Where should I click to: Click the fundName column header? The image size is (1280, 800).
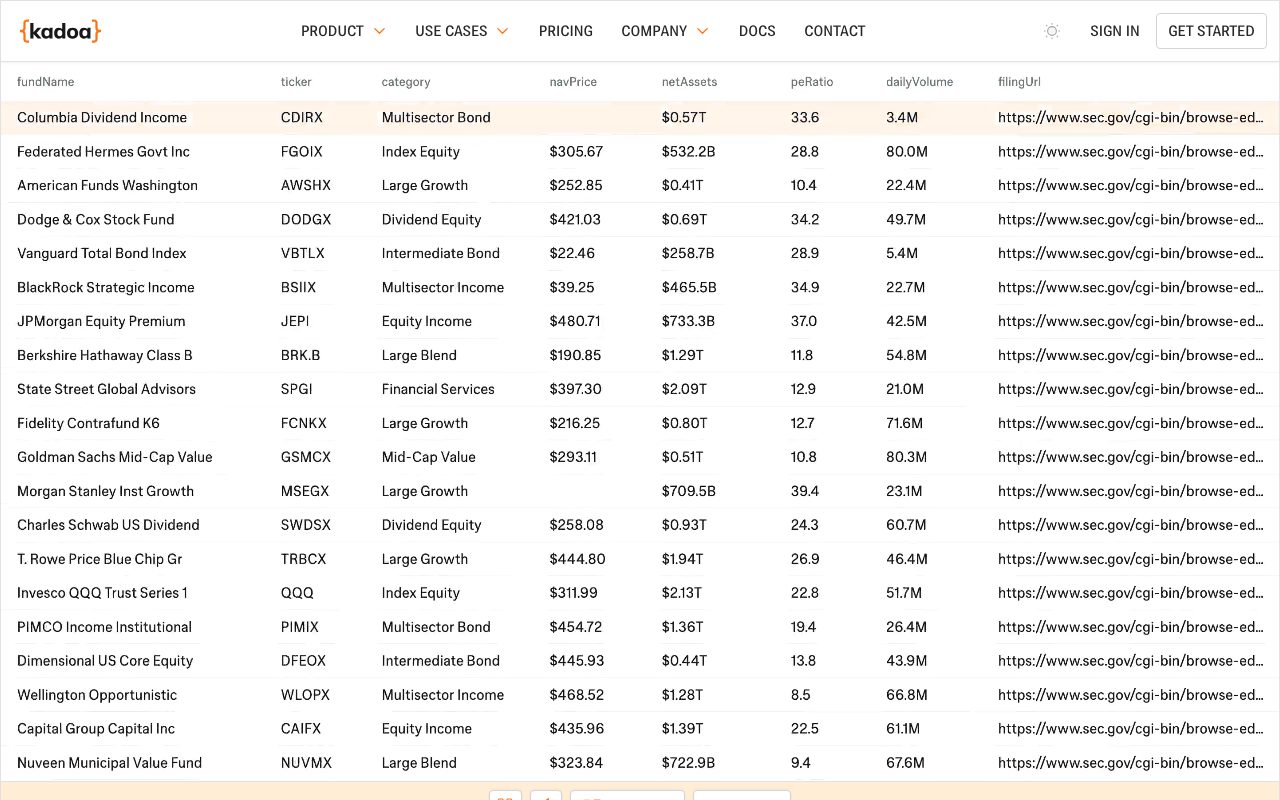46,82
